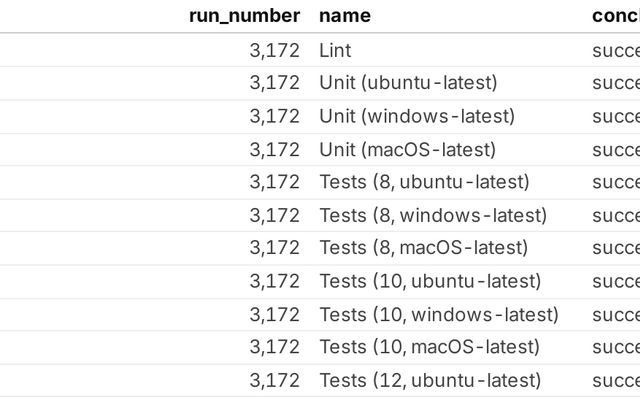Click the Tests (8, ubuntu-latest) name cell
Viewport: 640px width, 400px height.
tap(424, 182)
